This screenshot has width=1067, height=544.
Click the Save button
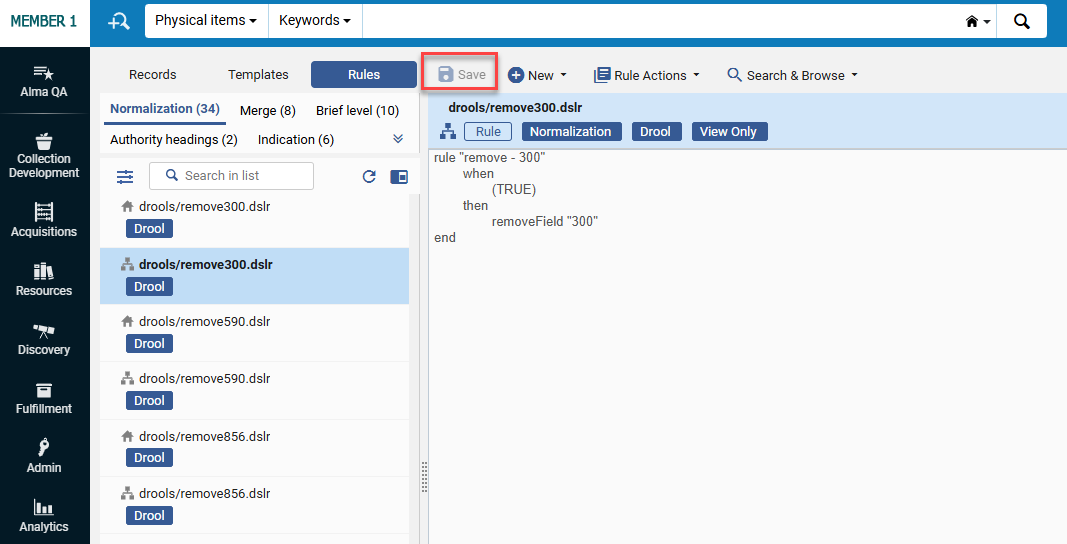461,75
